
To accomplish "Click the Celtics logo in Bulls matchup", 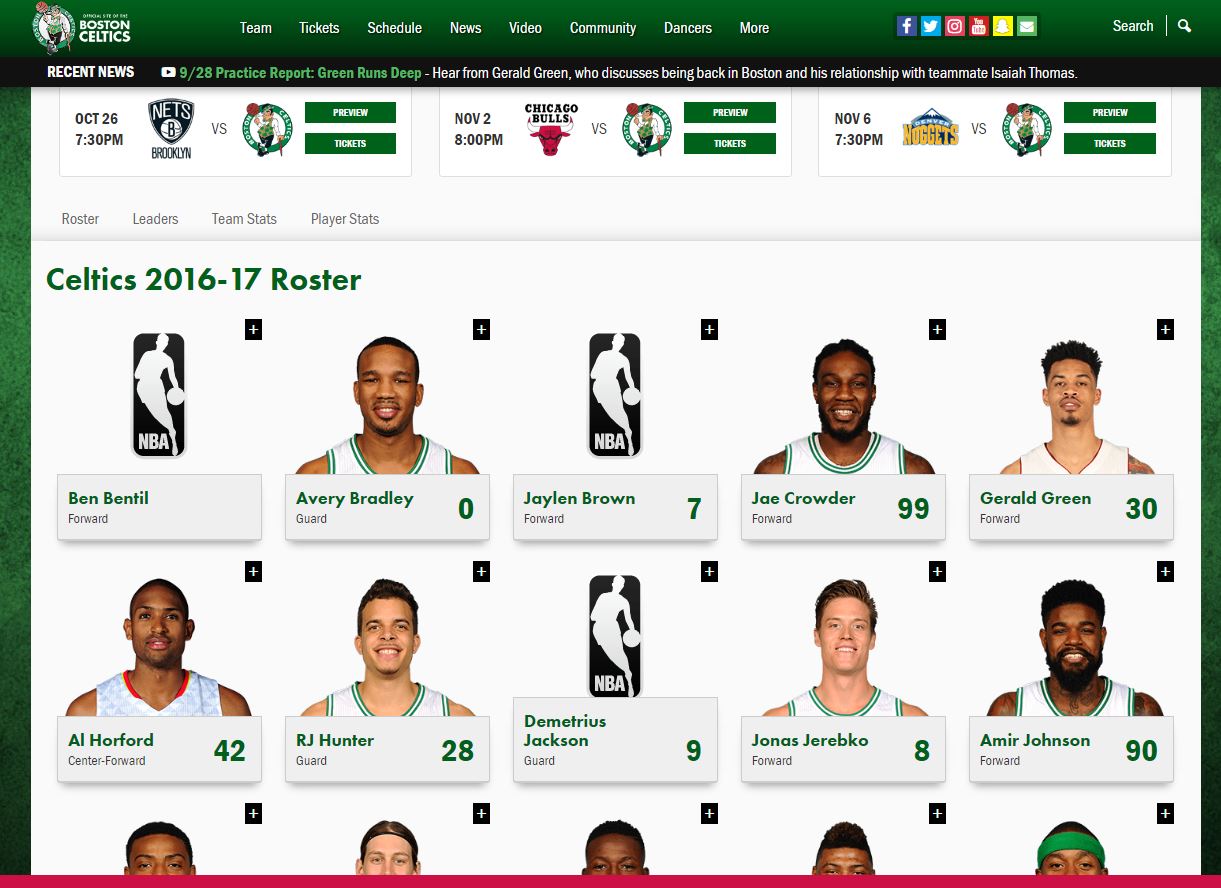I will pyautogui.click(x=647, y=129).
